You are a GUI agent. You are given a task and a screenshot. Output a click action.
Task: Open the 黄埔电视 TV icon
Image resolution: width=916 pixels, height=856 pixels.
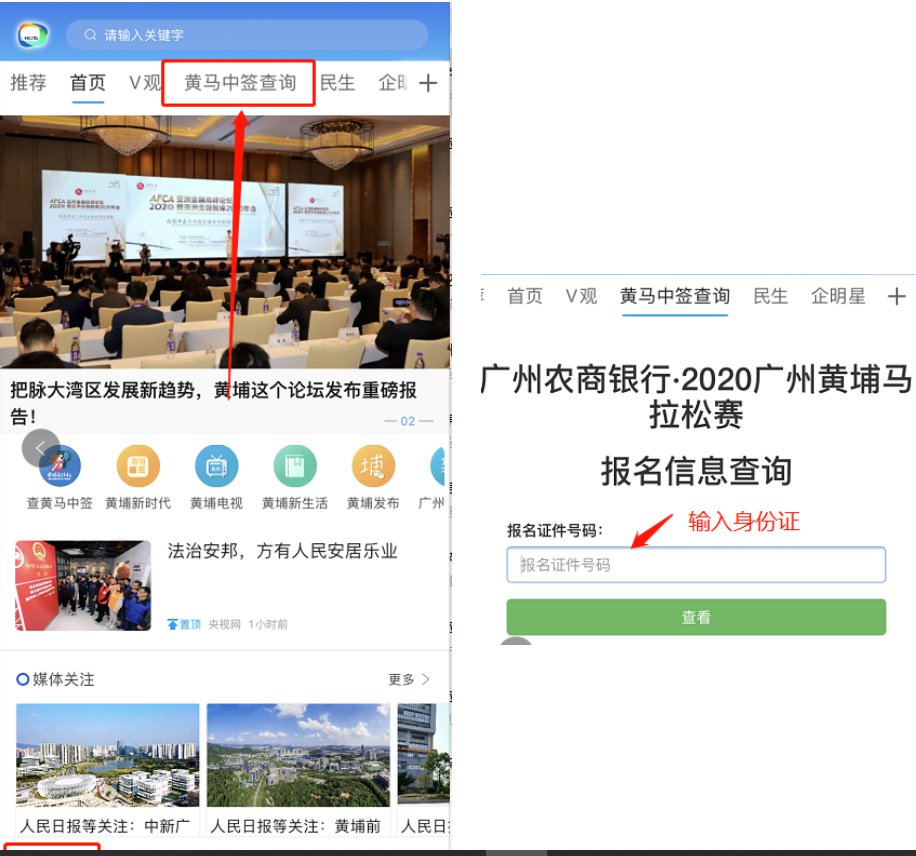(216, 466)
